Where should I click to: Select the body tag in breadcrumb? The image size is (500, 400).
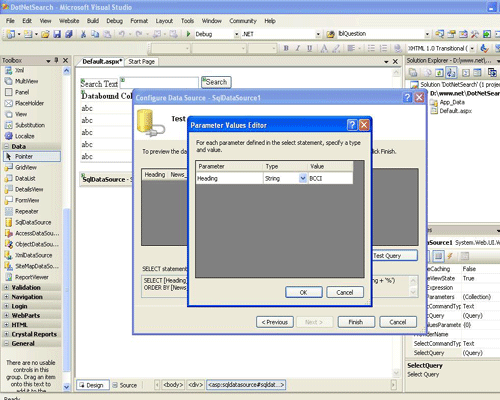pyautogui.click(x=173, y=385)
